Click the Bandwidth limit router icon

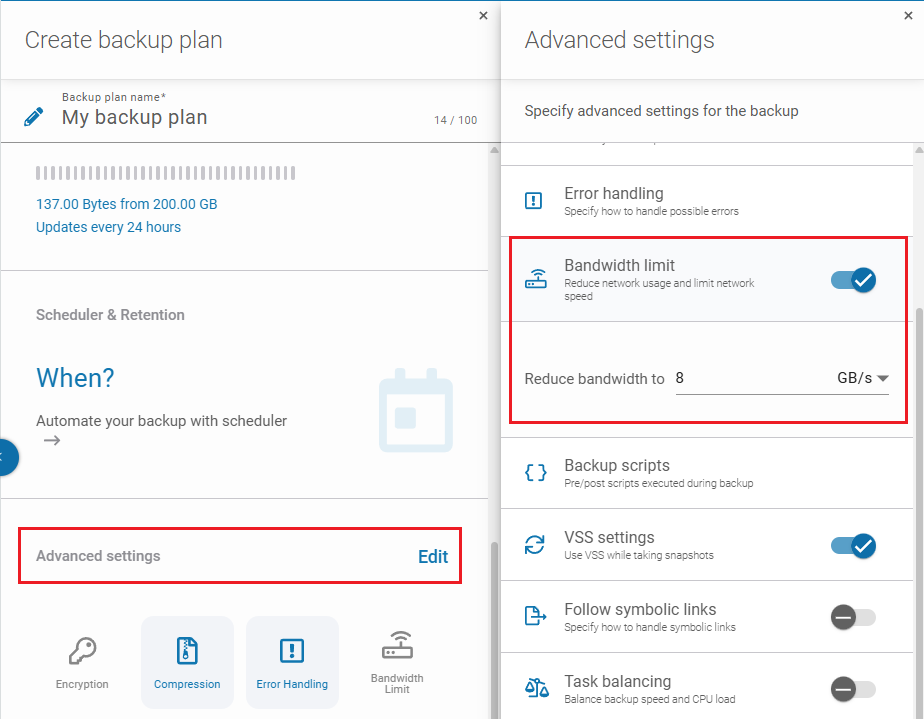pyautogui.click(x=536, y=280)
